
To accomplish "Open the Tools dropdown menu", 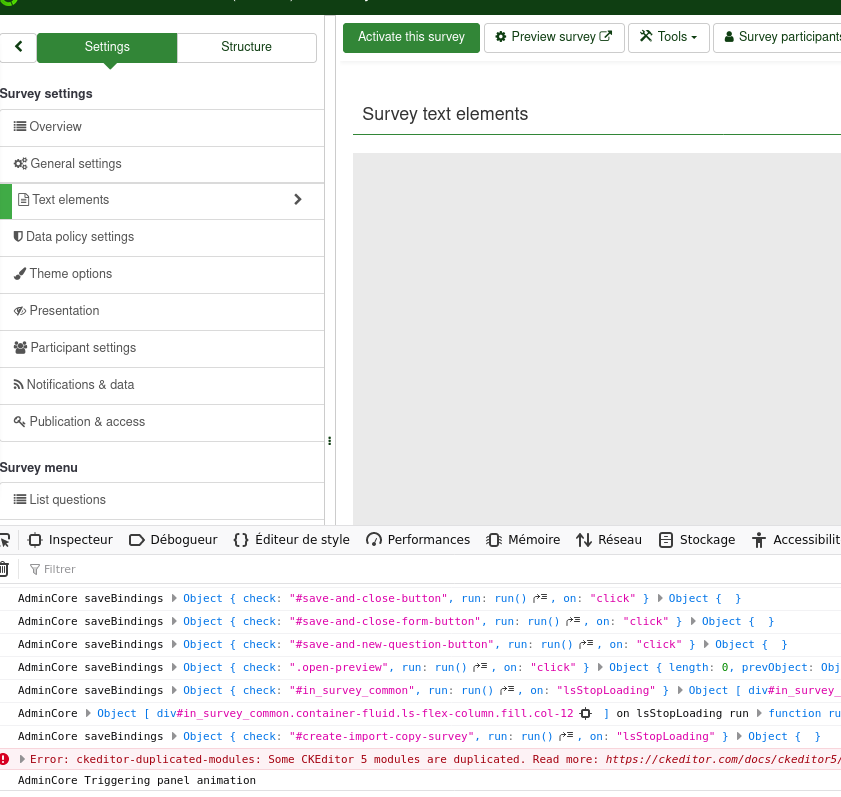I will click(x=669, y=37).
